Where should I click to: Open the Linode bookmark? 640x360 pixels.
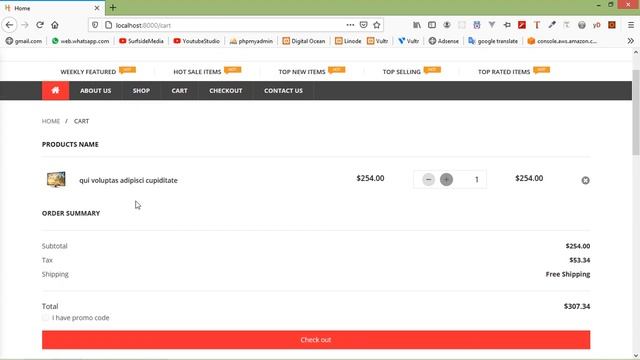coord(348,41)
